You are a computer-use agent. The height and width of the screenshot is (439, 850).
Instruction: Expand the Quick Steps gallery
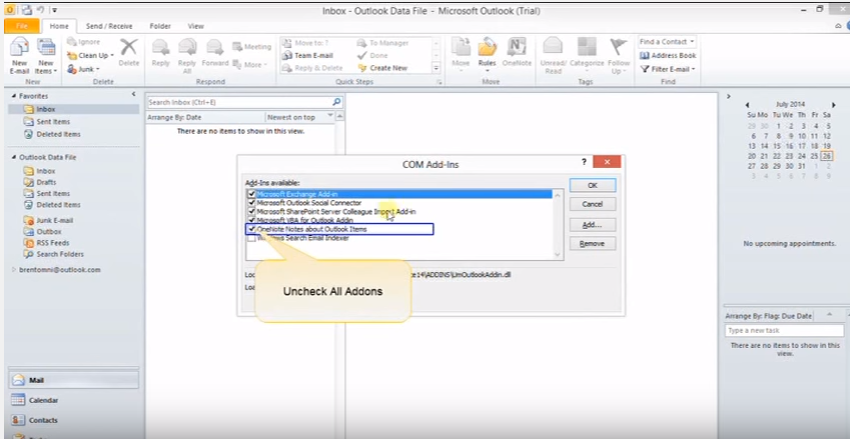click(436, 68)
